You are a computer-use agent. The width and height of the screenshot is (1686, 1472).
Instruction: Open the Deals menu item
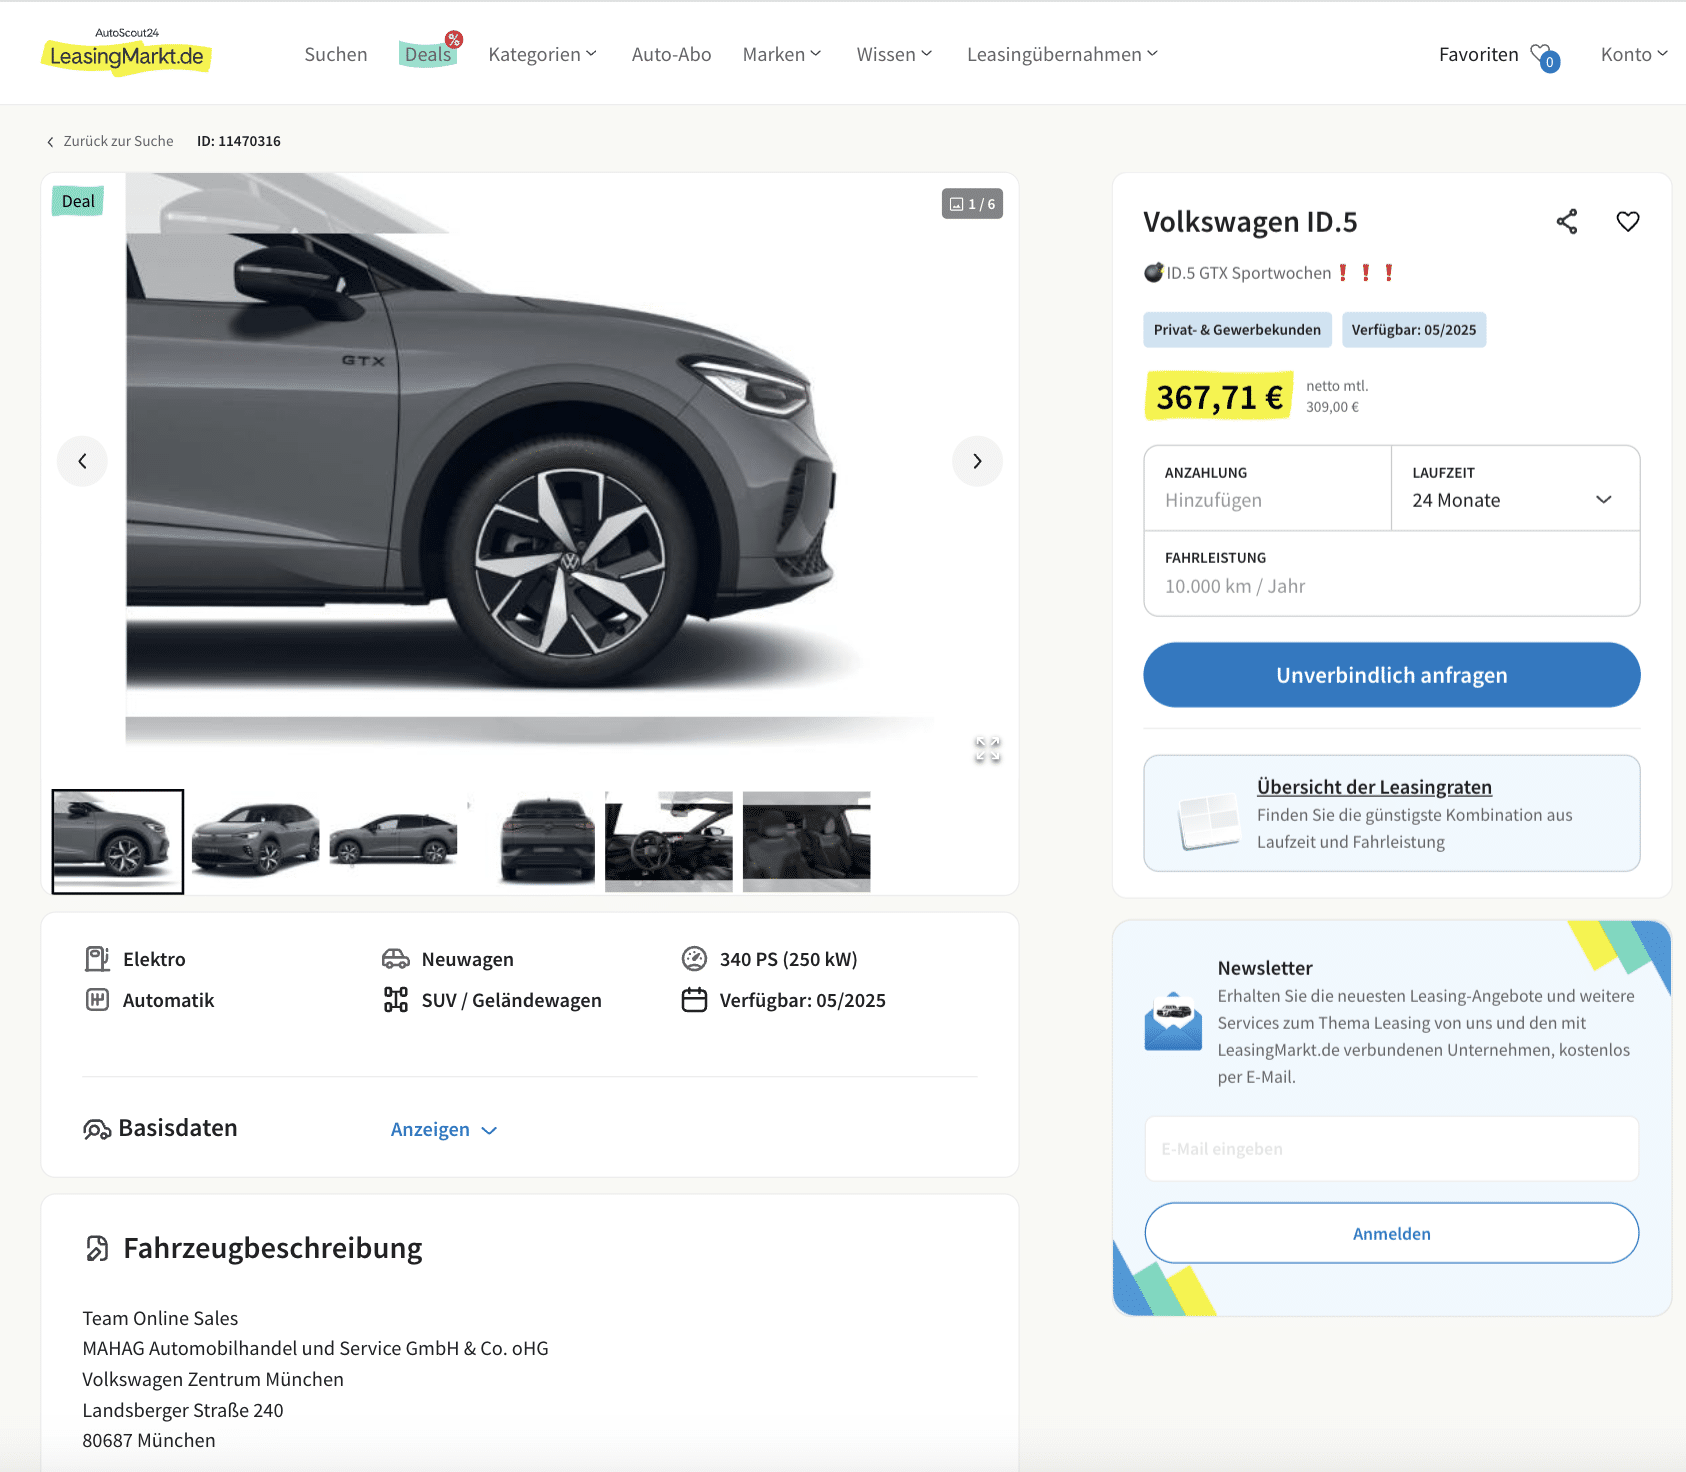[428, 55]
